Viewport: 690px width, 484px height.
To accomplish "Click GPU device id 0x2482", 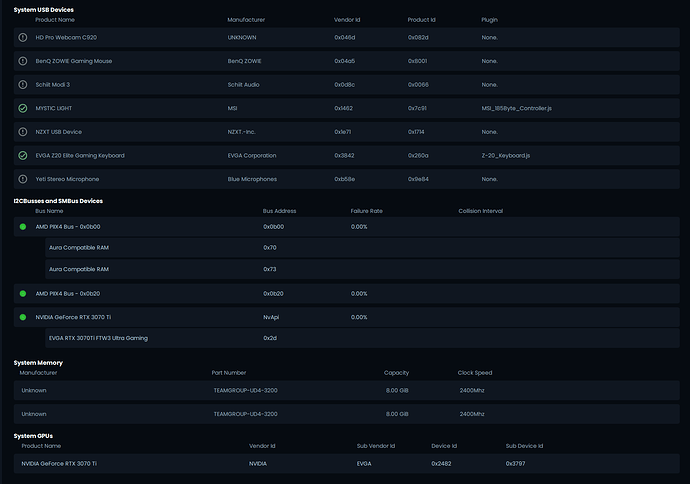I will (x=441, y=464).
